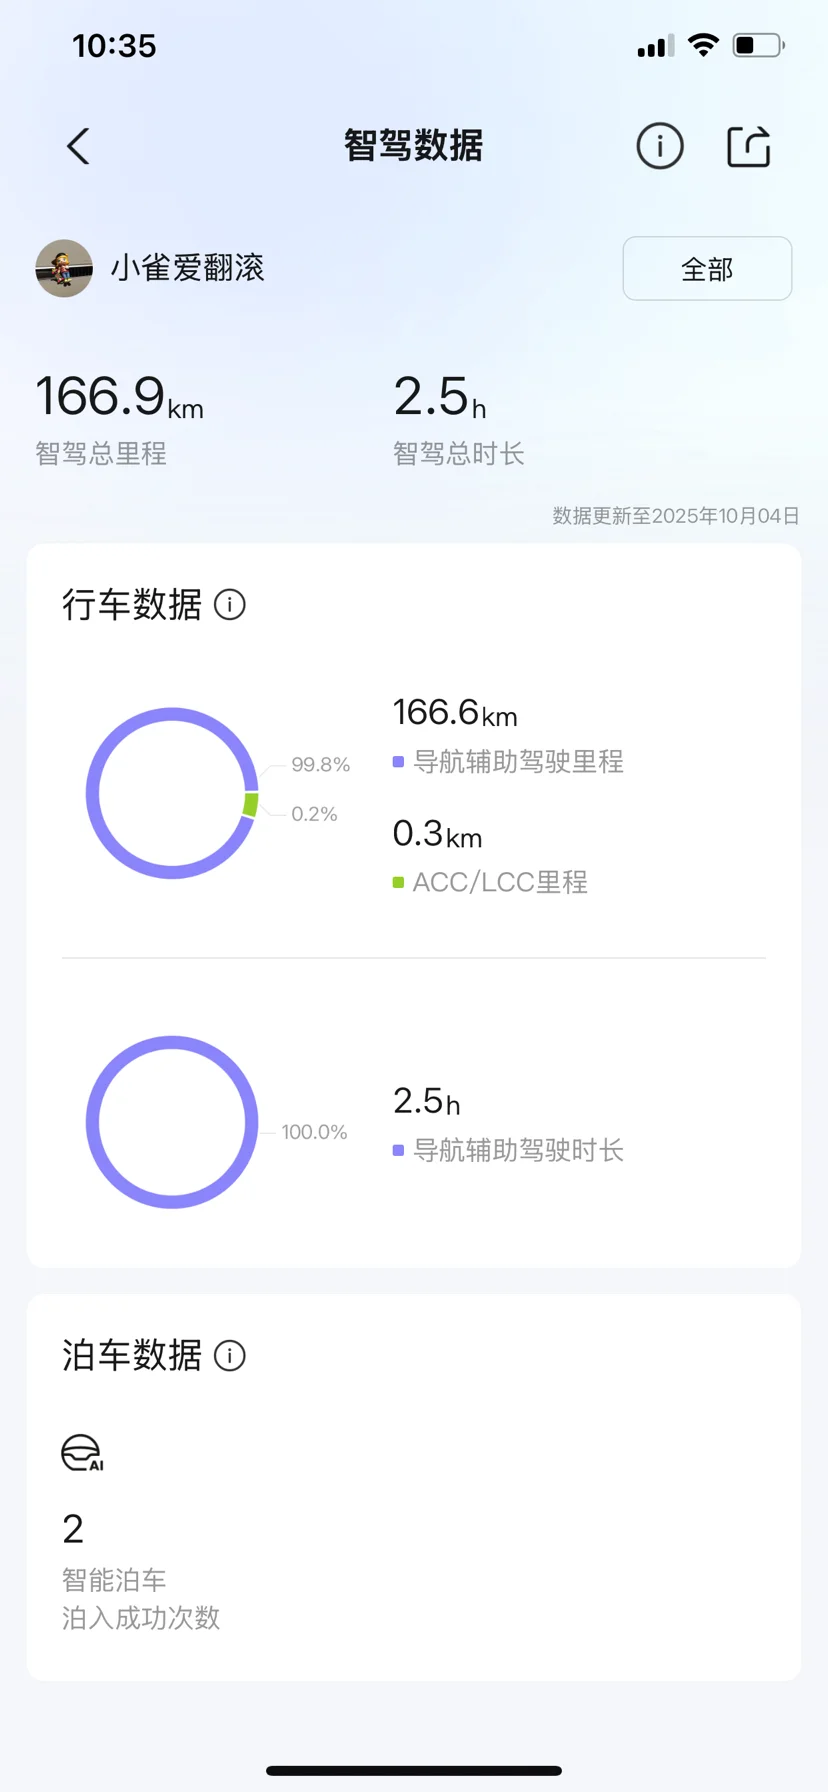Tap info icon beside 泊车数据
This screenshot has height=1792, width=828.
pyautogui.click(x=230, y=1356)
